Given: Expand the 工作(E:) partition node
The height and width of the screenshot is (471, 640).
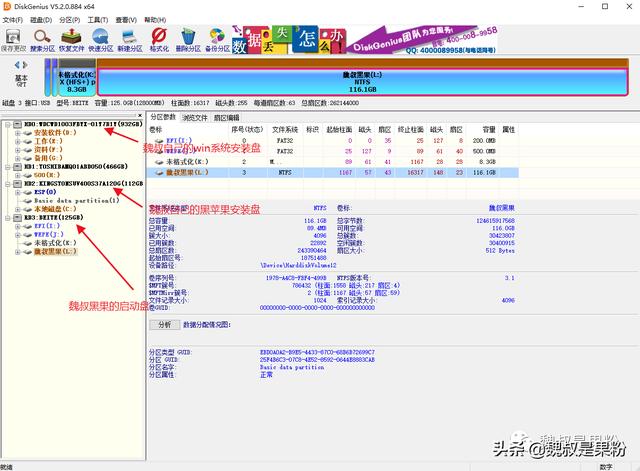Looking at the screenshot, I should point(18,142).
